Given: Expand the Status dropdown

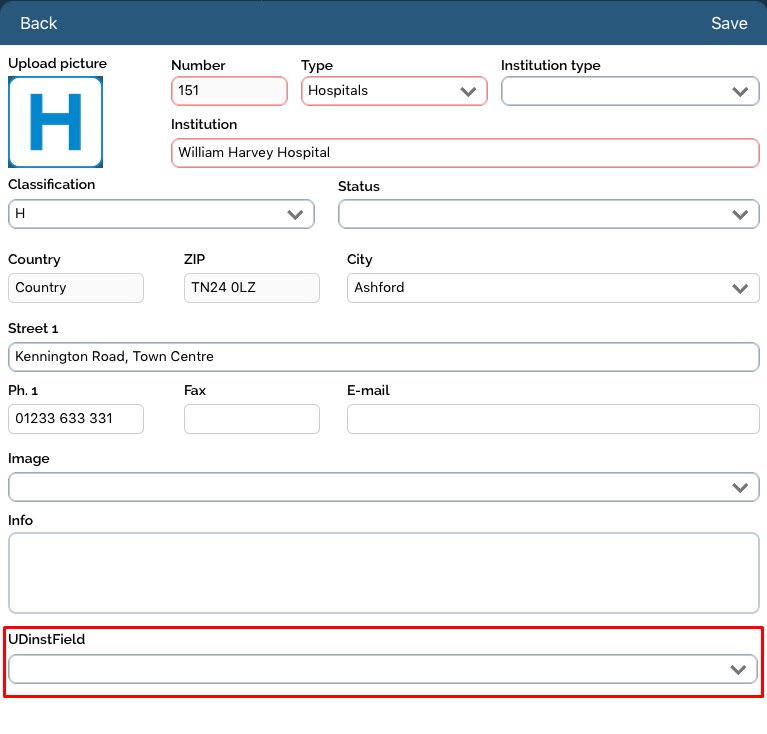Looking at the screenshot, I should 548,214.
